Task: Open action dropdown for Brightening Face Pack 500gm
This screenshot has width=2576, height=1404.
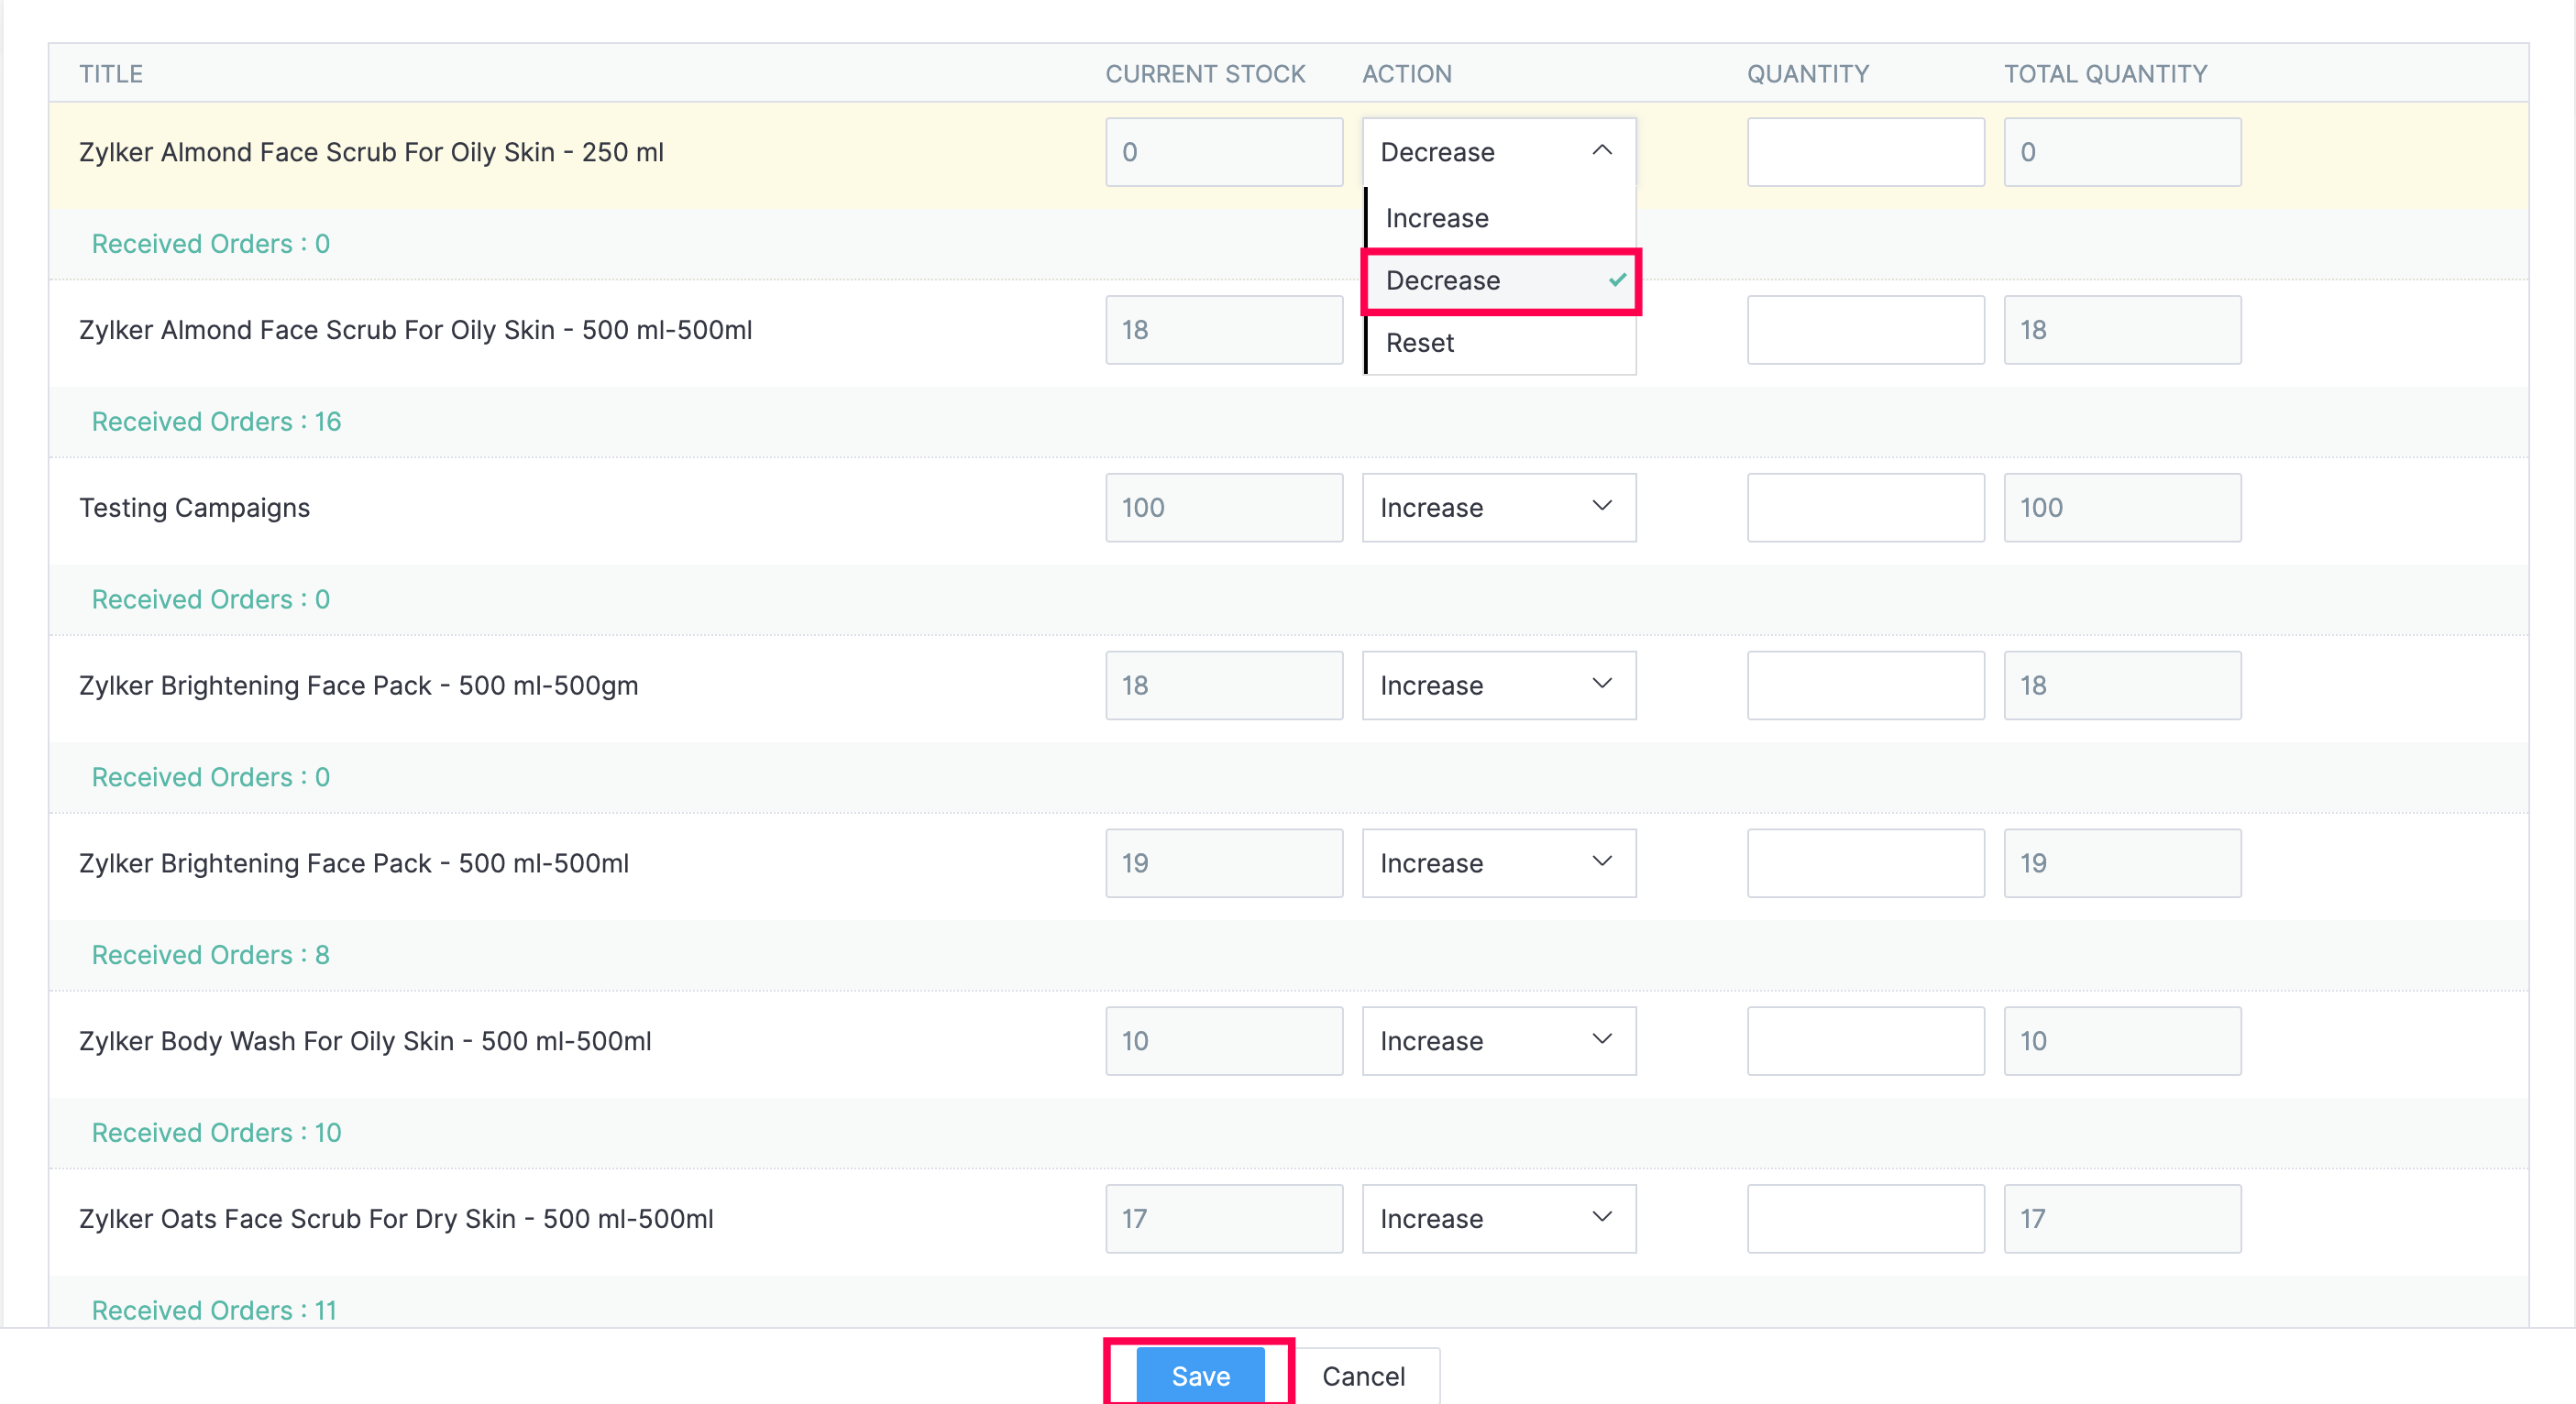Action: 1498,686
